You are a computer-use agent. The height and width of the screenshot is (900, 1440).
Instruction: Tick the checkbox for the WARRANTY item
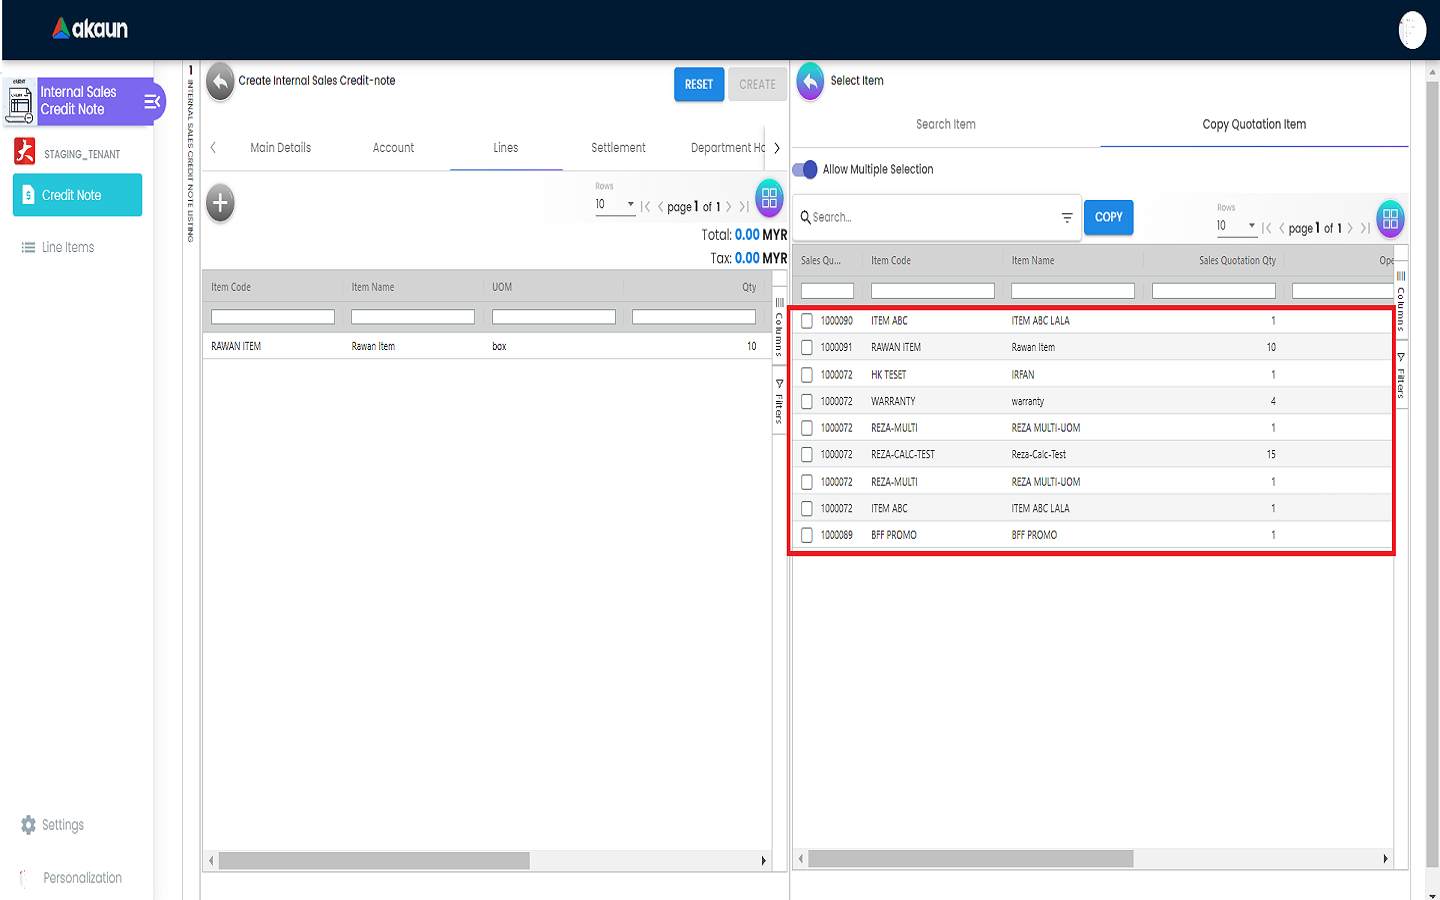click(807, 401)
